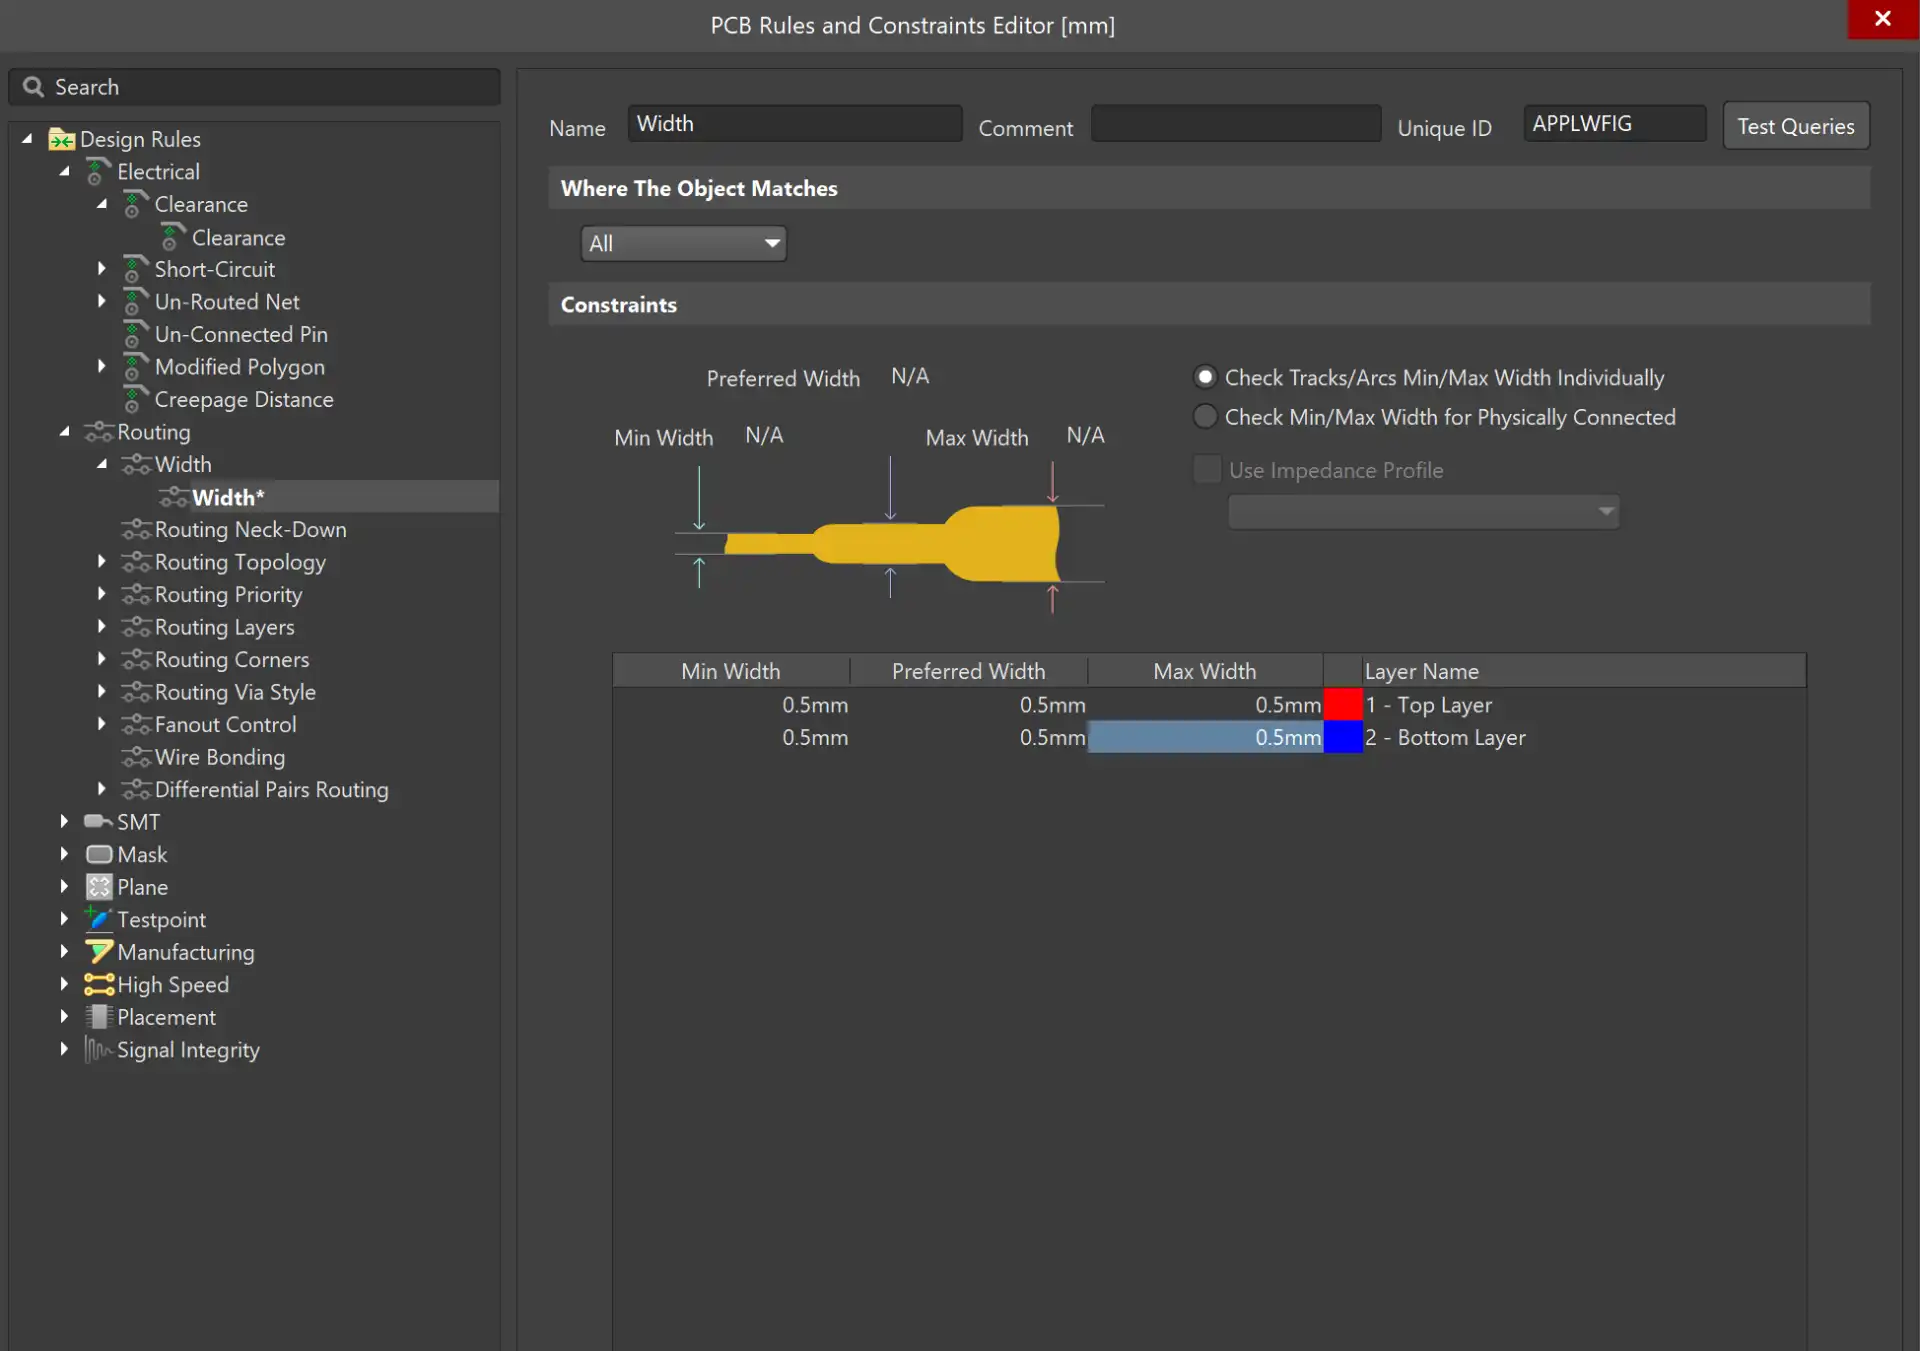This screenshot has width=1920, height=1351.
Task: Click the Plane category icon
Action: click(x=98, y=887)
